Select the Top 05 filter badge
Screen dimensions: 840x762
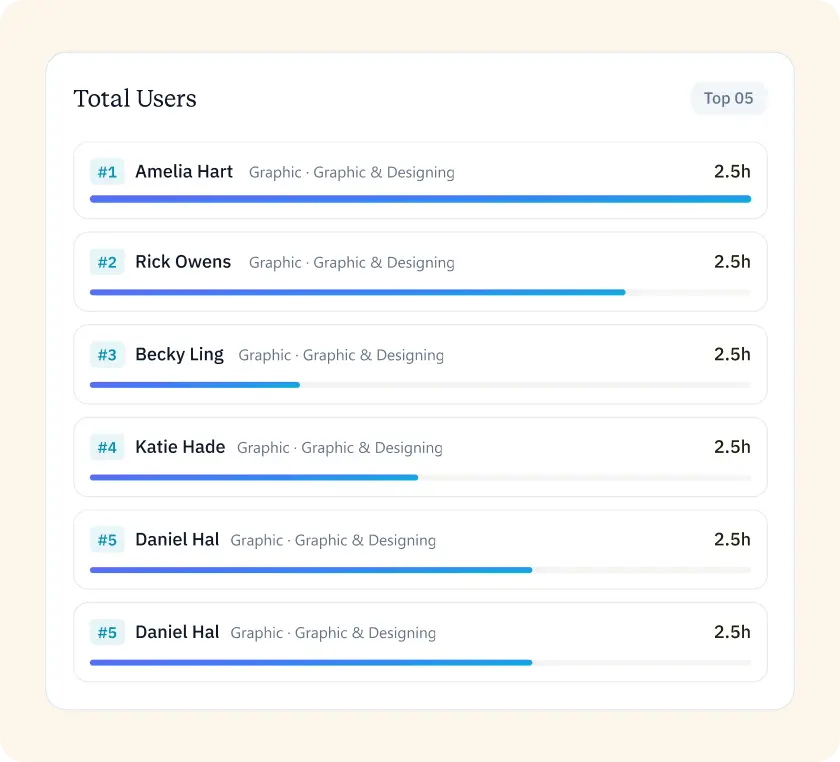tap(729, 98)
